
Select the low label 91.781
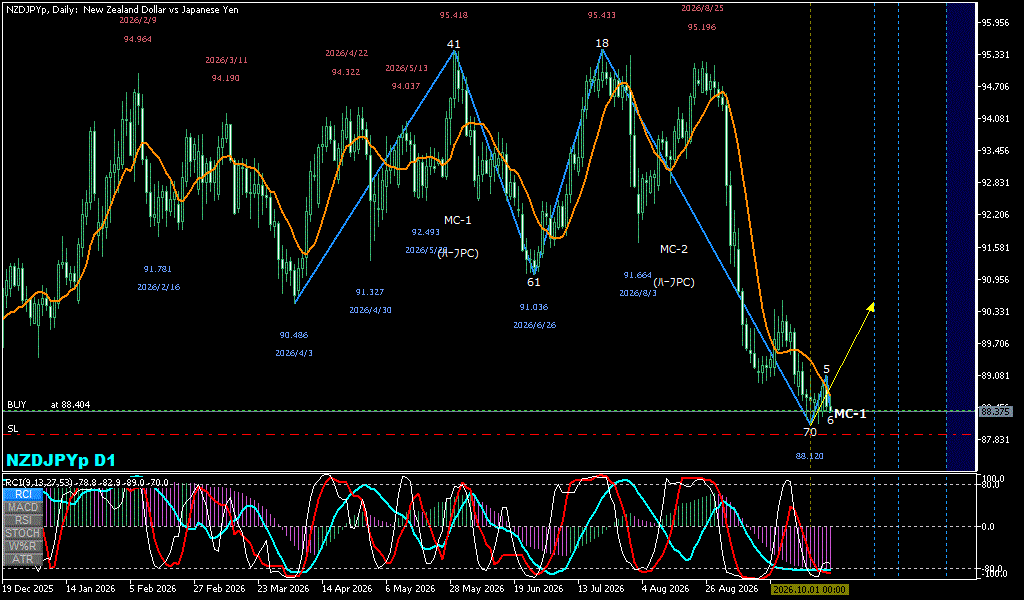pyautogui.click(x=157, y=269)
